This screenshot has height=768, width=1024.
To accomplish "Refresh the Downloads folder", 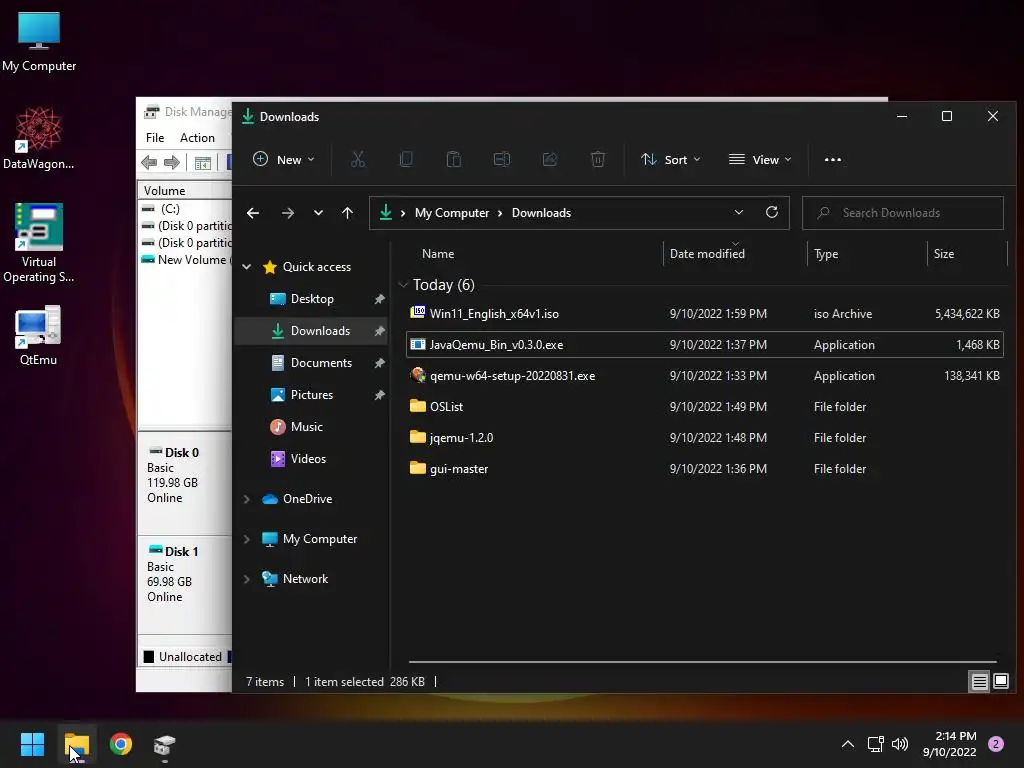I will pyautogui.click(x=772, y=212).
